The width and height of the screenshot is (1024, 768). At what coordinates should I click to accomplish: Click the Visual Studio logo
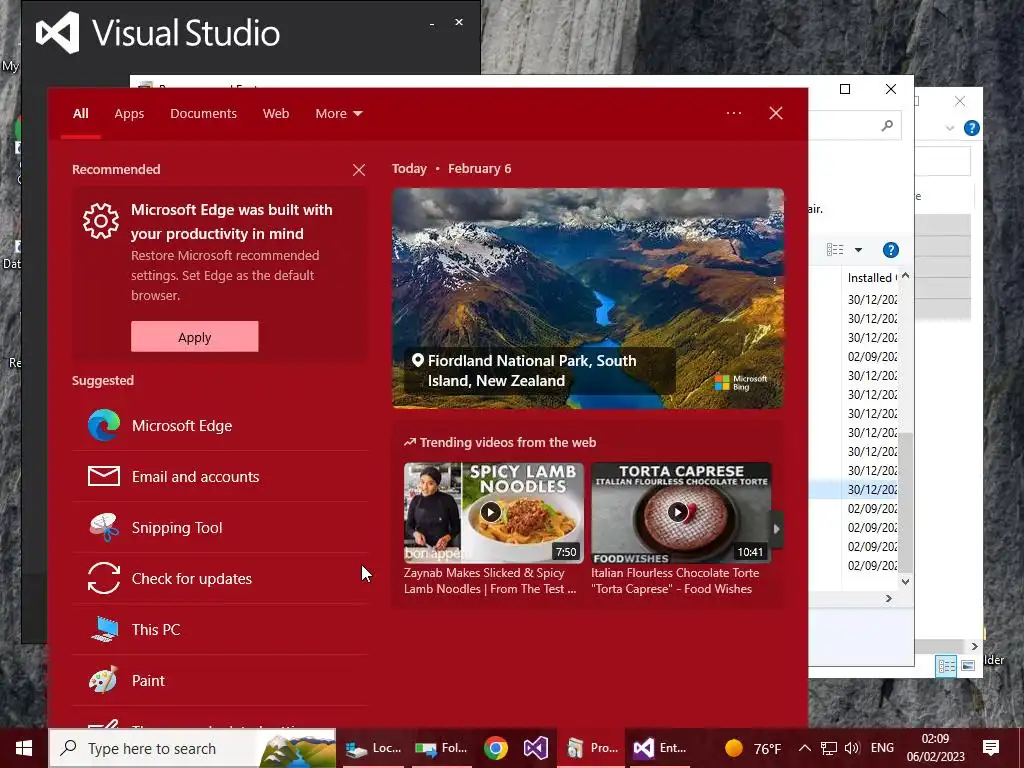pos(57,33)
